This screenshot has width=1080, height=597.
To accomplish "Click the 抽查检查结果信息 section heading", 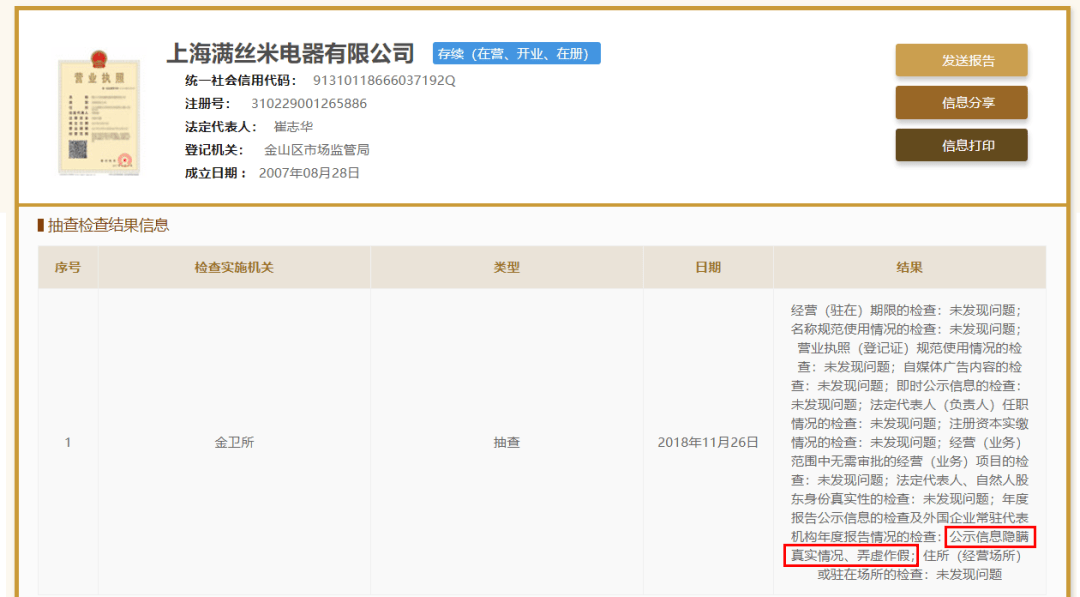I will [x=108, y=225].
